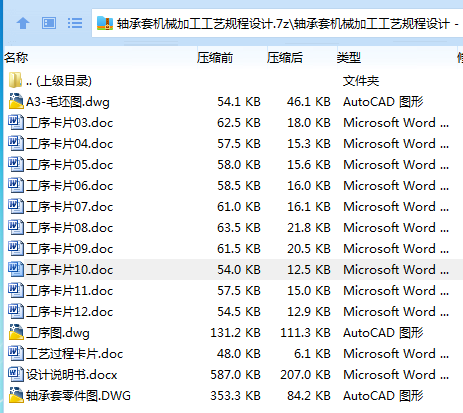Viewport: 463px width, 413px height.
Task: Click Word icon of 工序卡片11.doc
Action: coord(16,290)
